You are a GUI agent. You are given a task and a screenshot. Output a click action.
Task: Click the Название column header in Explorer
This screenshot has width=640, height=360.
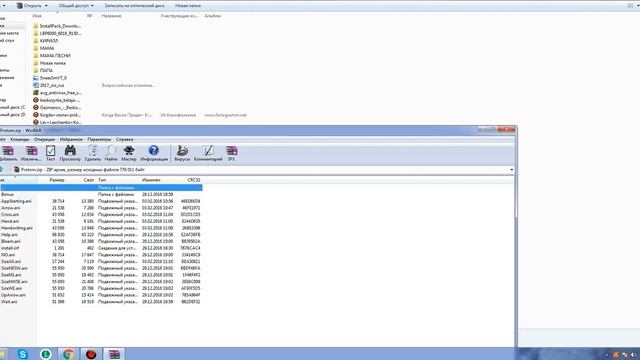click(111, 16)
